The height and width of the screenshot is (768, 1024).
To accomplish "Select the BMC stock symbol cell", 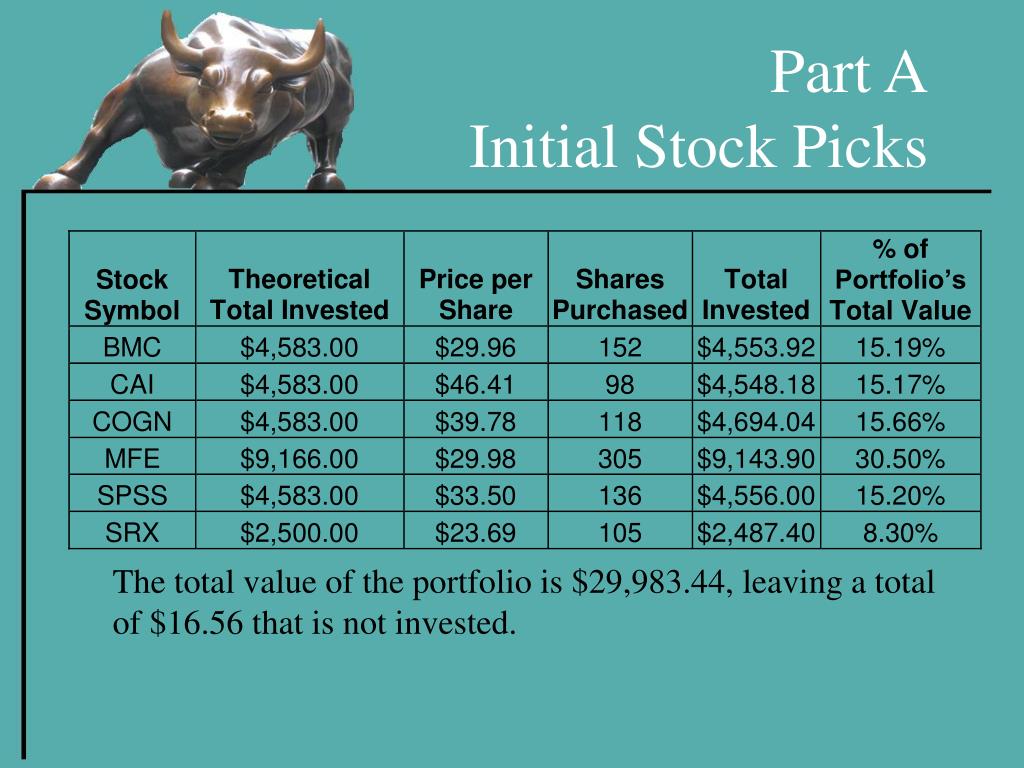I will point(132,345).
